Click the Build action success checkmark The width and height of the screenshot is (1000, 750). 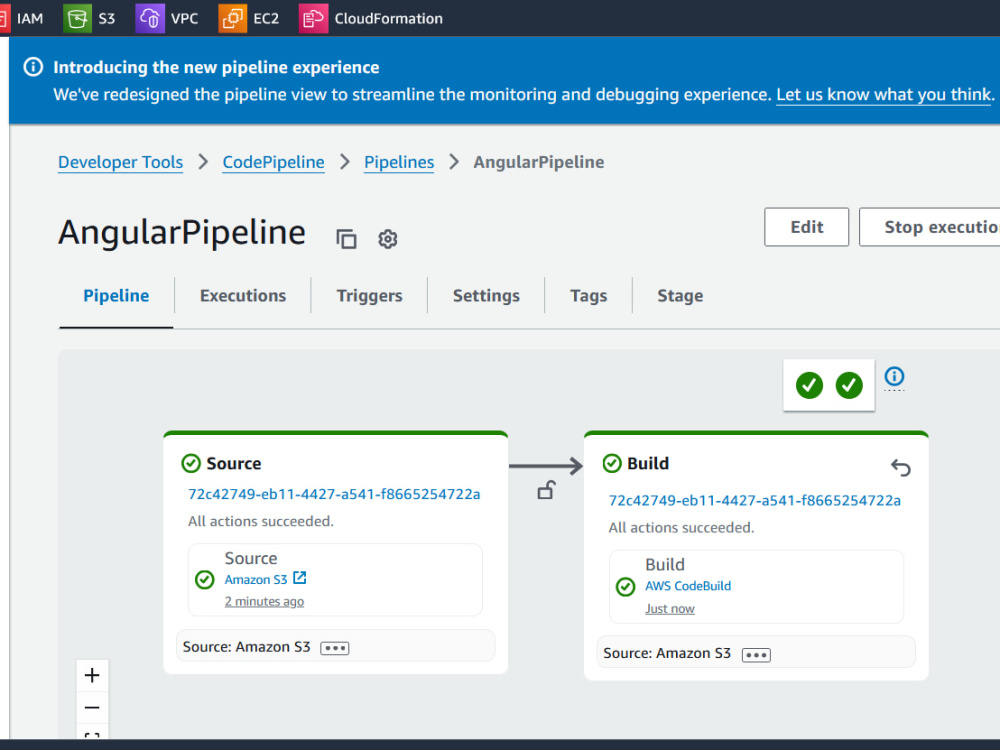(x=626, y=587)
